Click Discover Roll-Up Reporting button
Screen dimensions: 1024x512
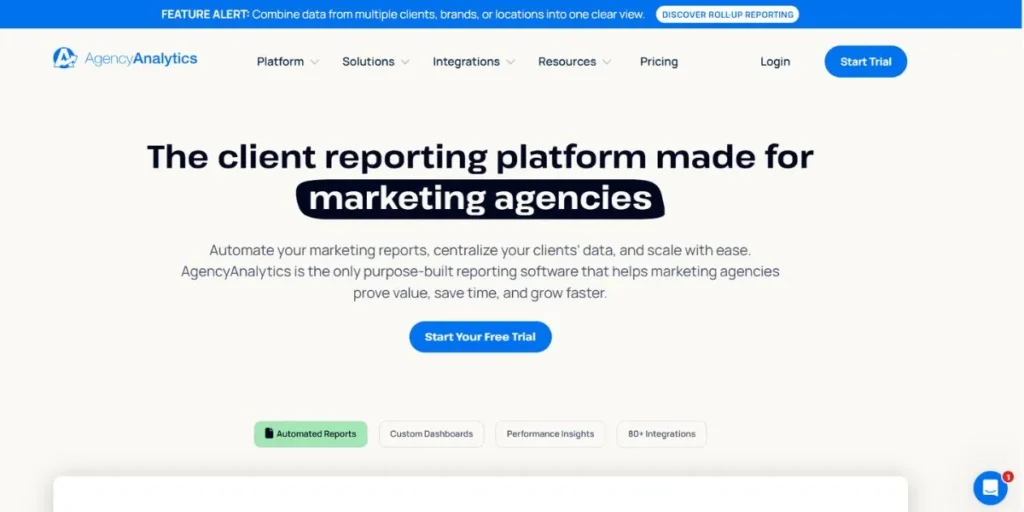click(x=728, y=14)
